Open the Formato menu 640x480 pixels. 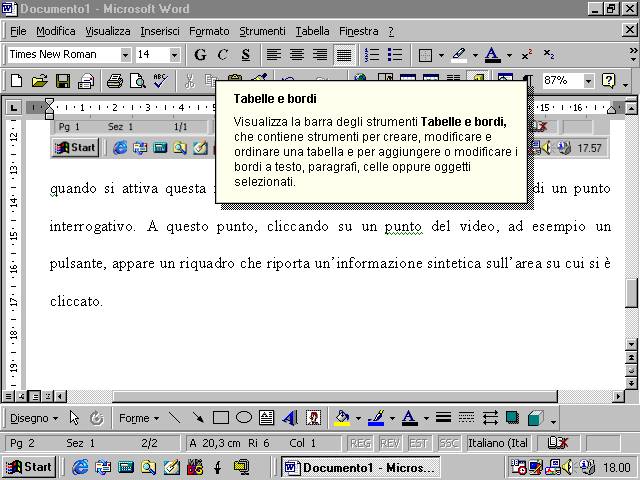point(209,31)
